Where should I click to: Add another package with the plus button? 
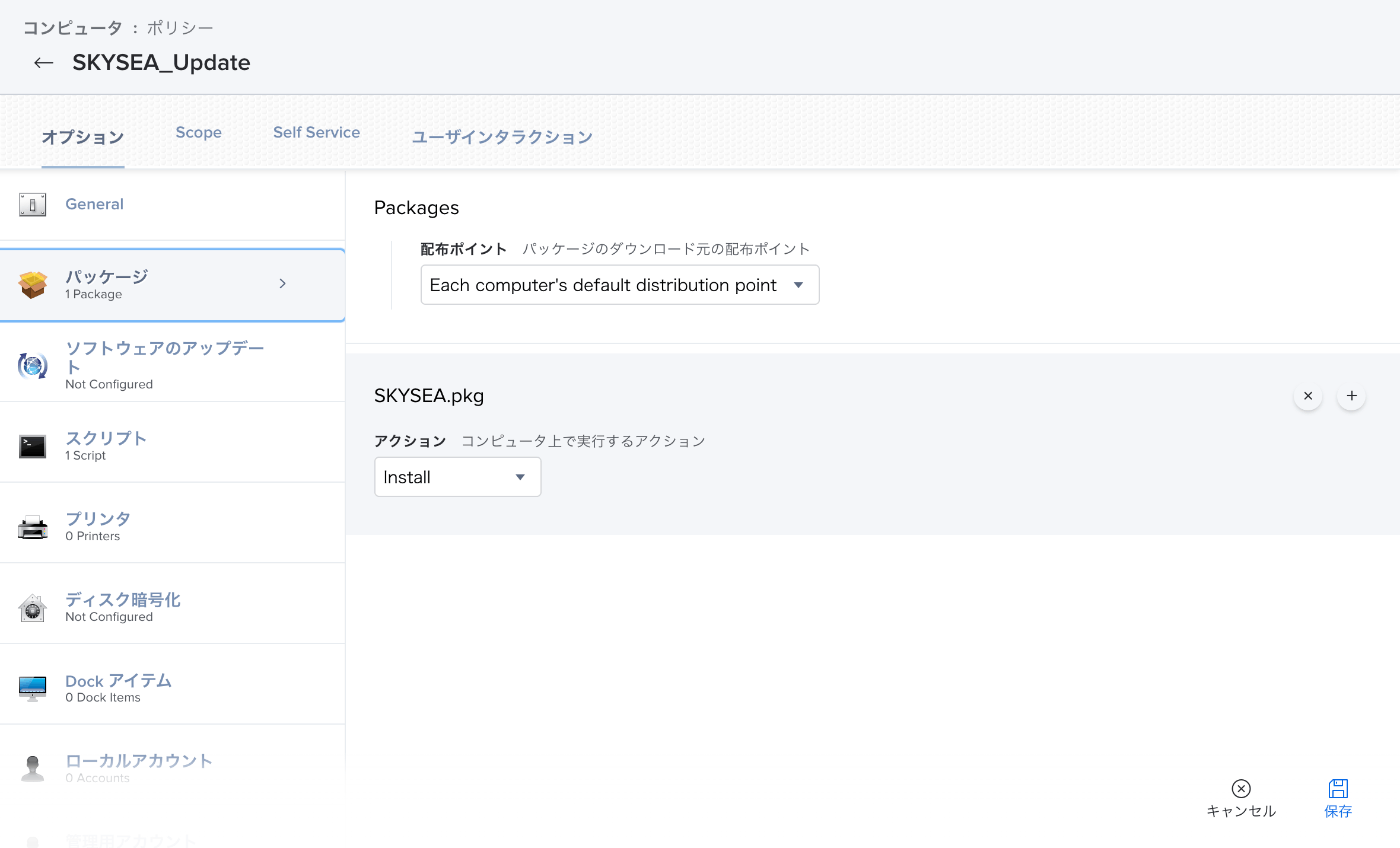point(1352,396)
